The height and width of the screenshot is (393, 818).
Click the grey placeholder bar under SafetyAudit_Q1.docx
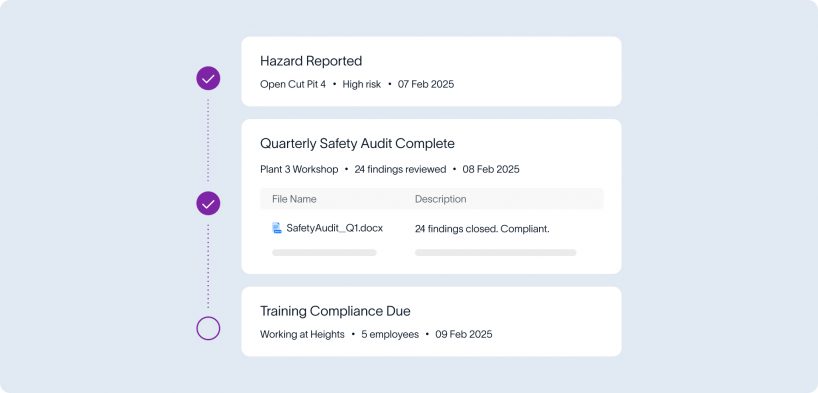pos(324,253)
